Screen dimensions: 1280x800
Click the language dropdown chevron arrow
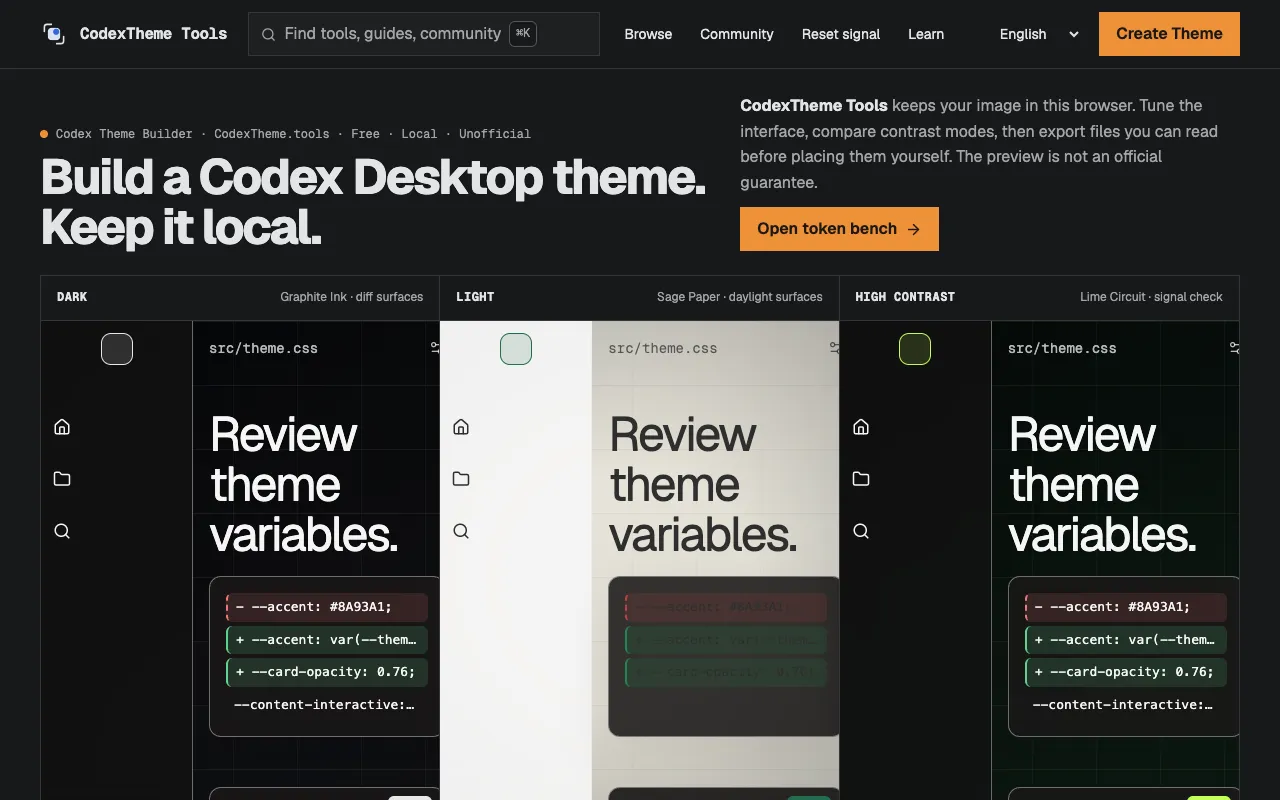1074,34
